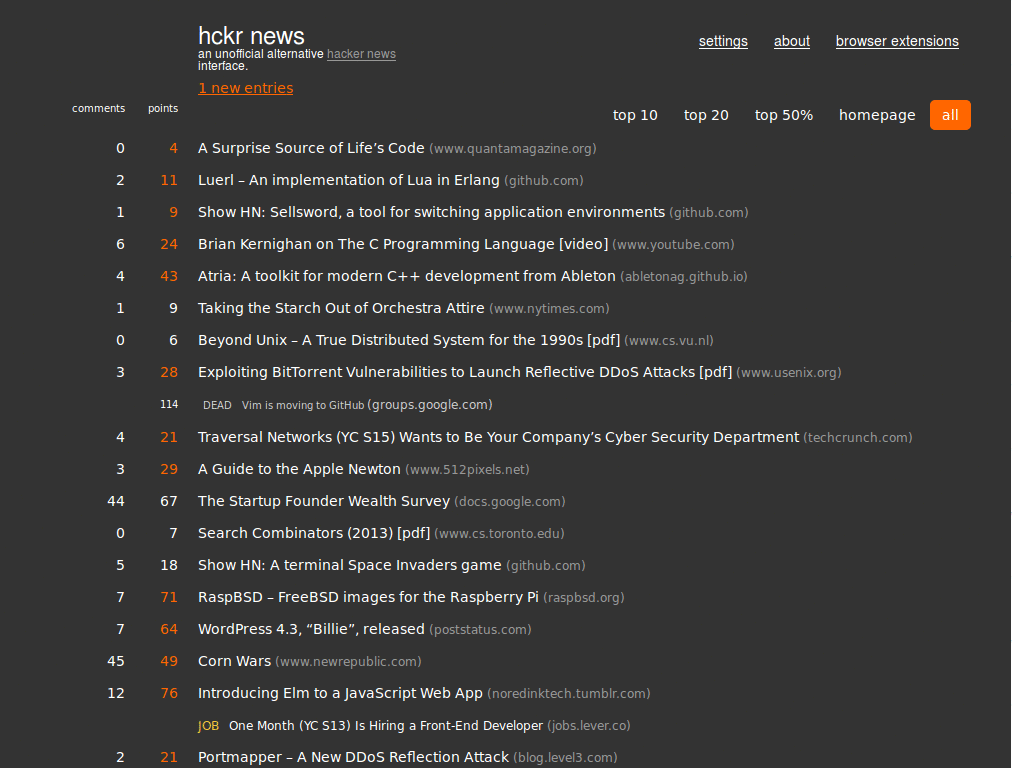Switch to the top 20 filter
The image size is (1024, 768).
tap(706, 114)
